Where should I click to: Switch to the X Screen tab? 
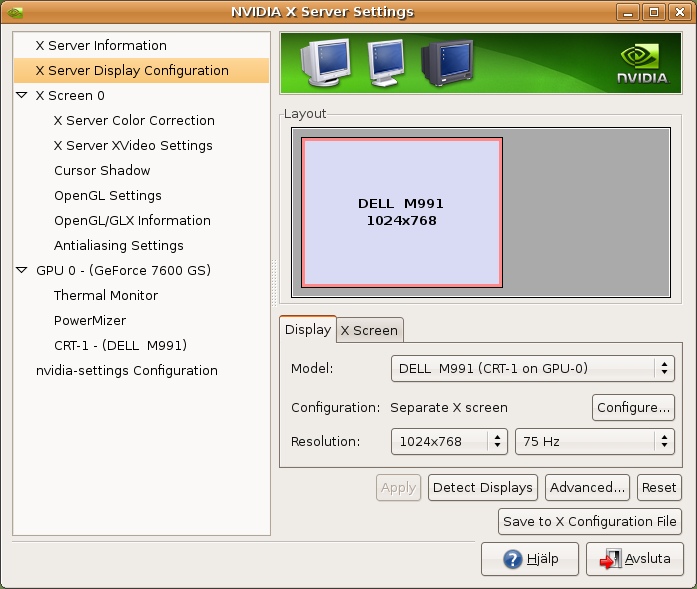(369, 330)
